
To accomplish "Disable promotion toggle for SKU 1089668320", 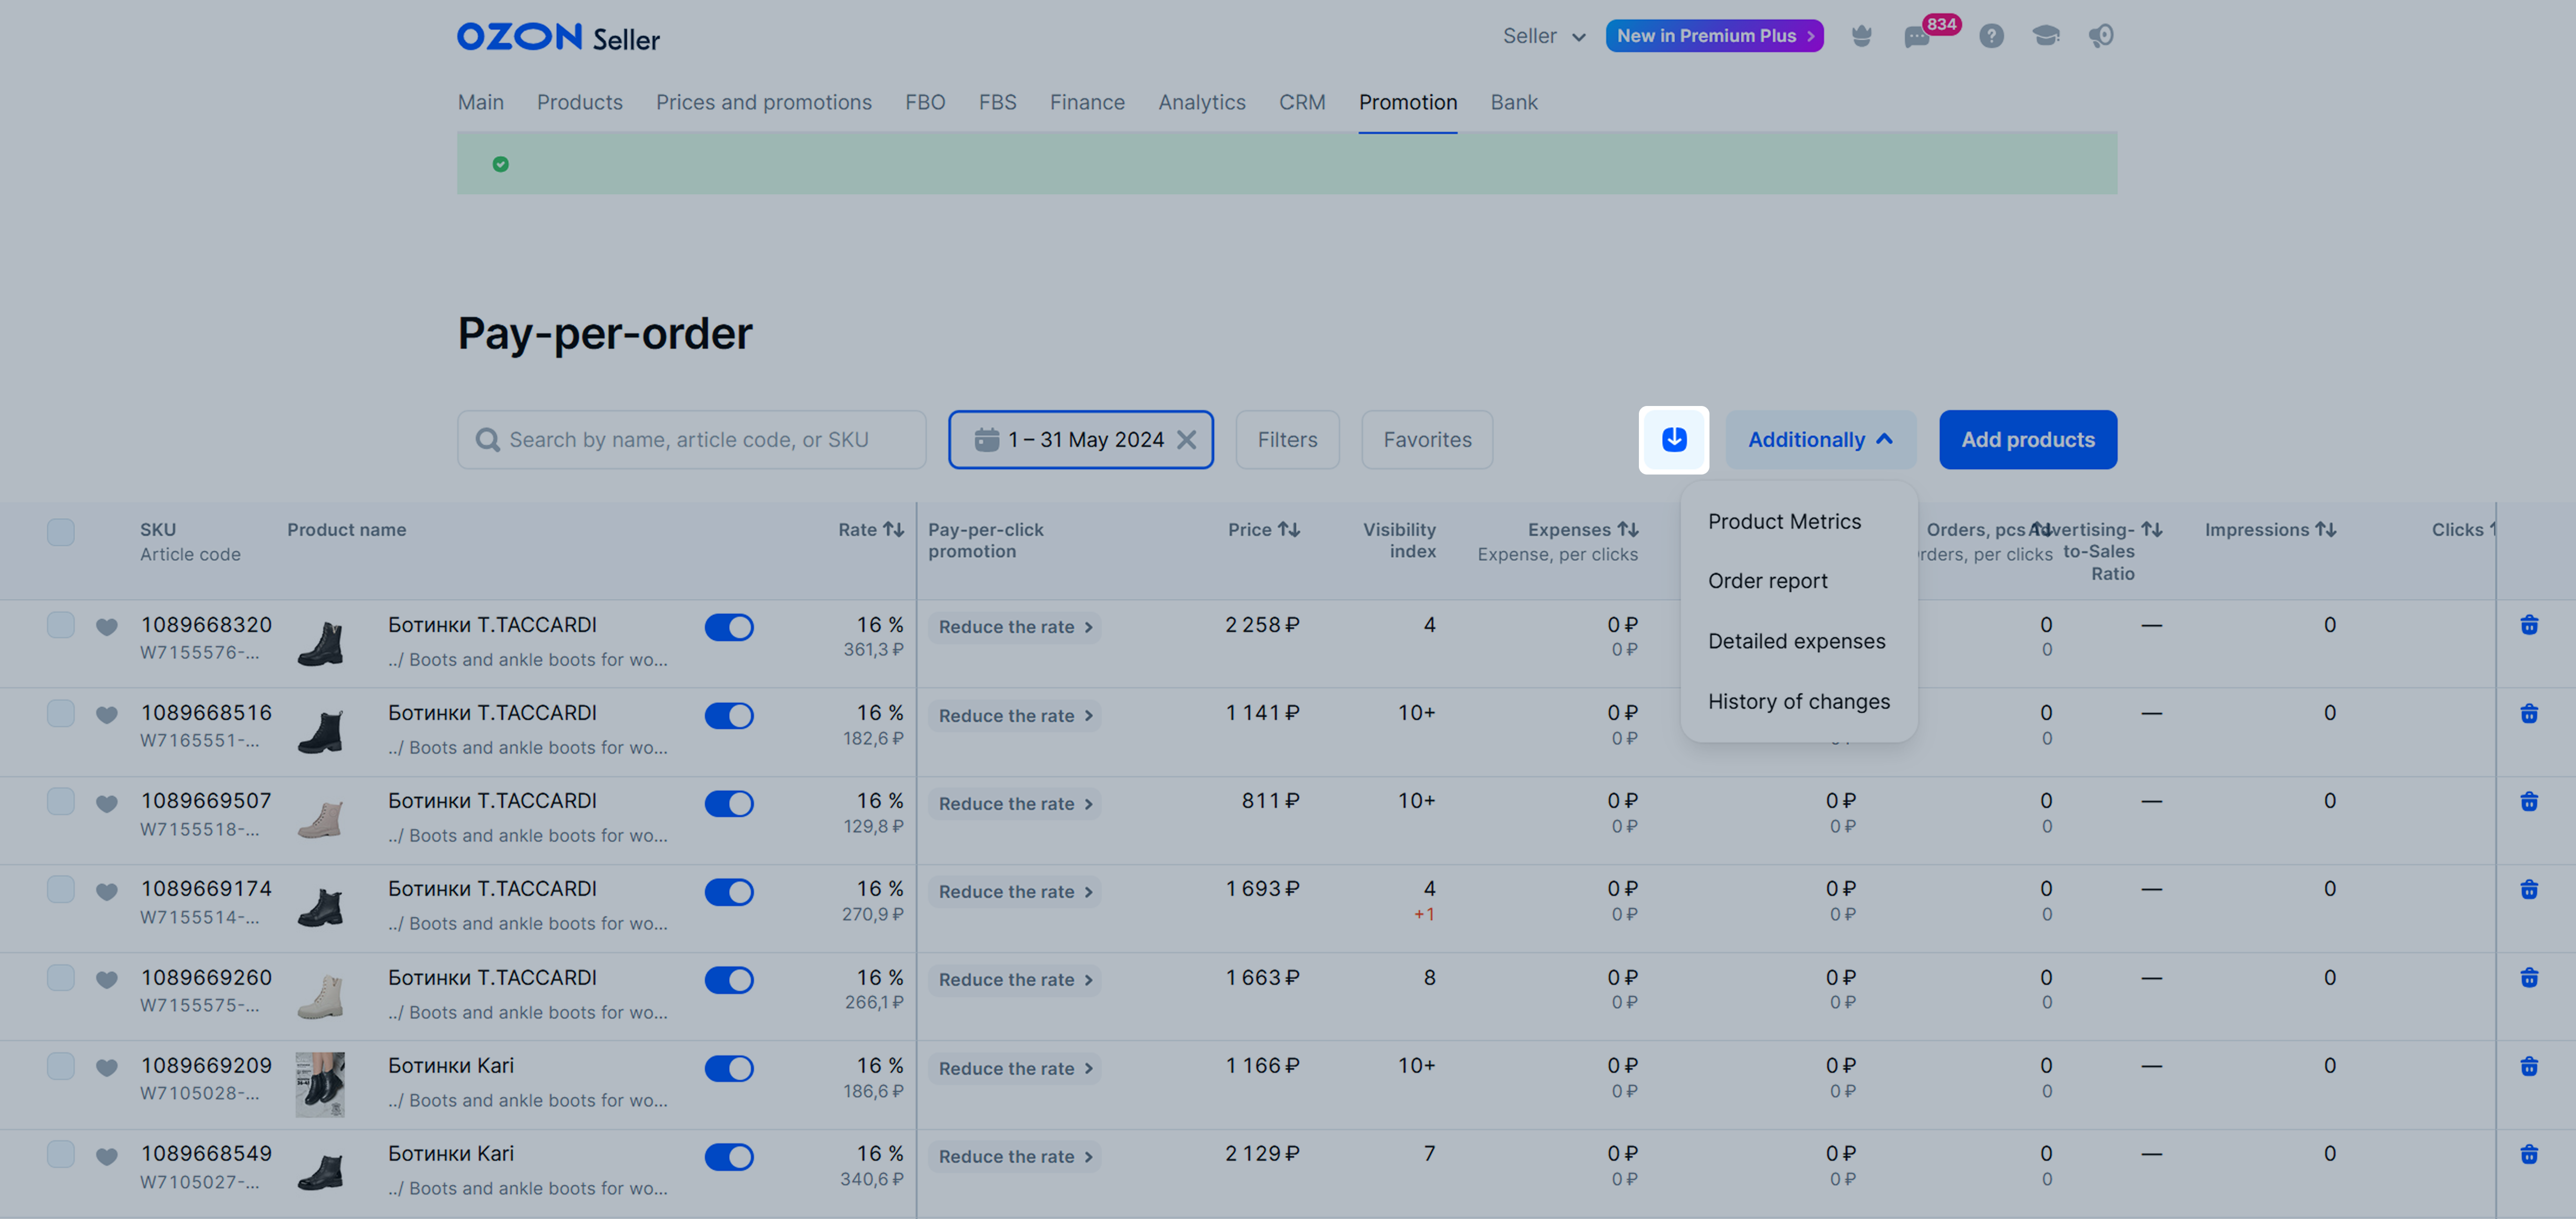I will click(x=729, y=627).
